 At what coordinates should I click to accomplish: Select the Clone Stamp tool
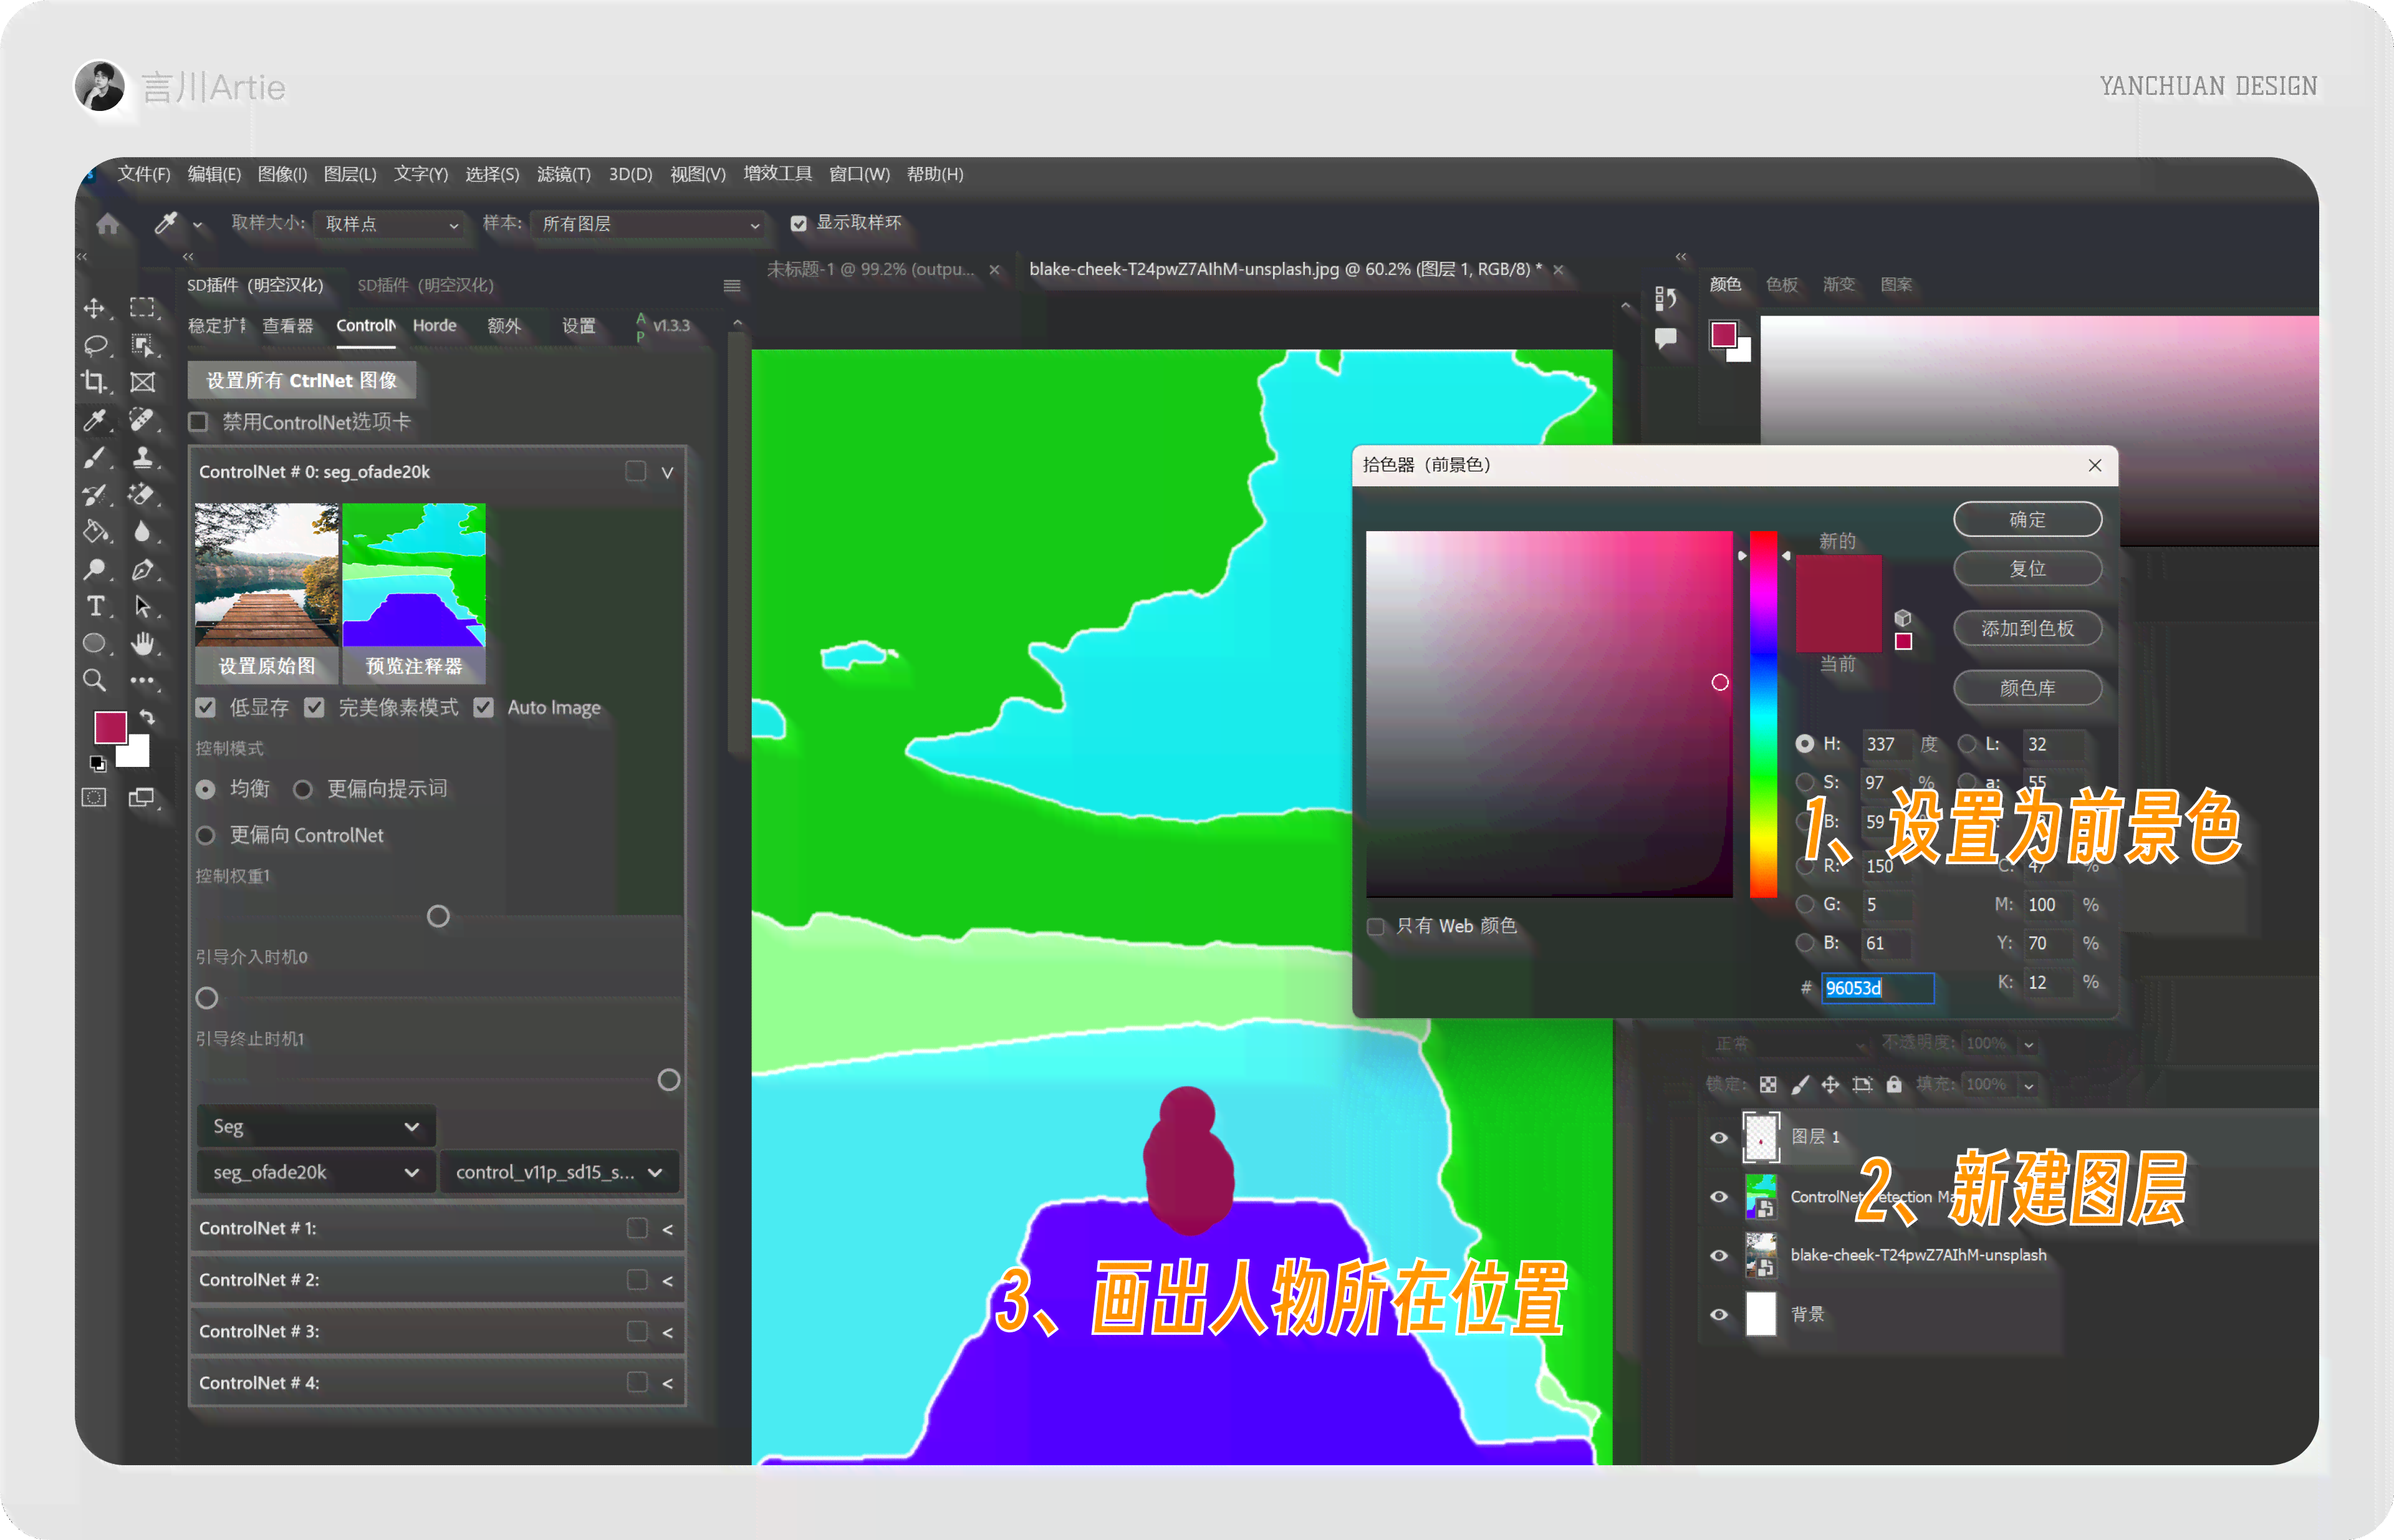[143, 457]
